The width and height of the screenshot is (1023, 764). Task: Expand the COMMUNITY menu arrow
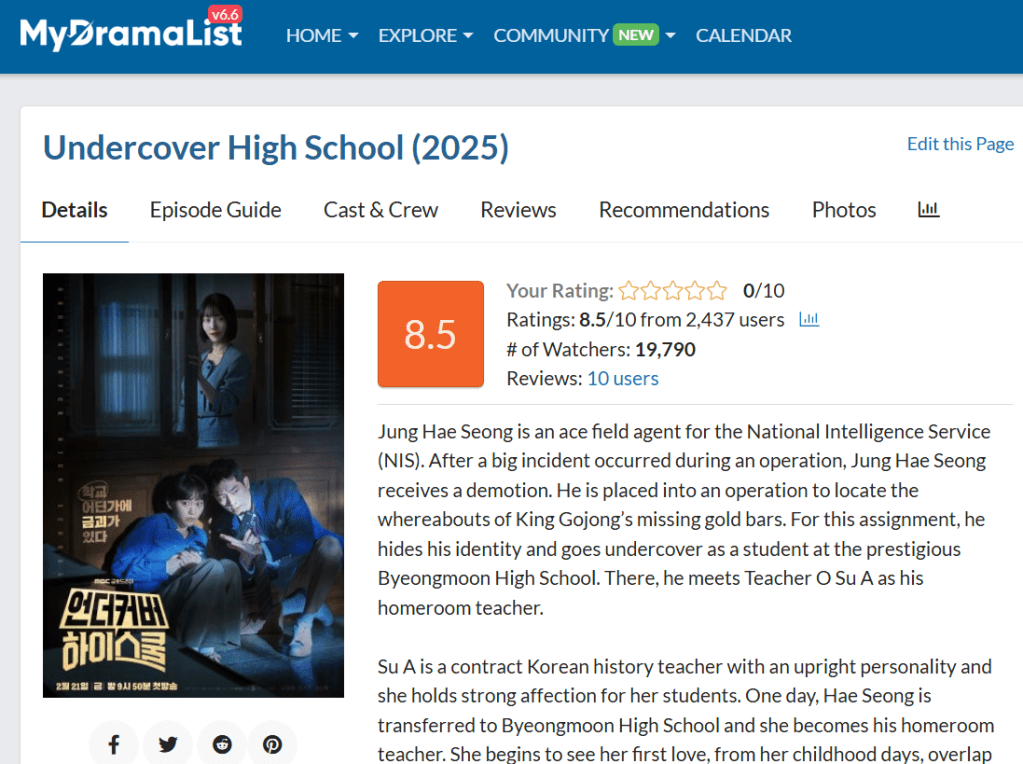[x=670, y=35]
